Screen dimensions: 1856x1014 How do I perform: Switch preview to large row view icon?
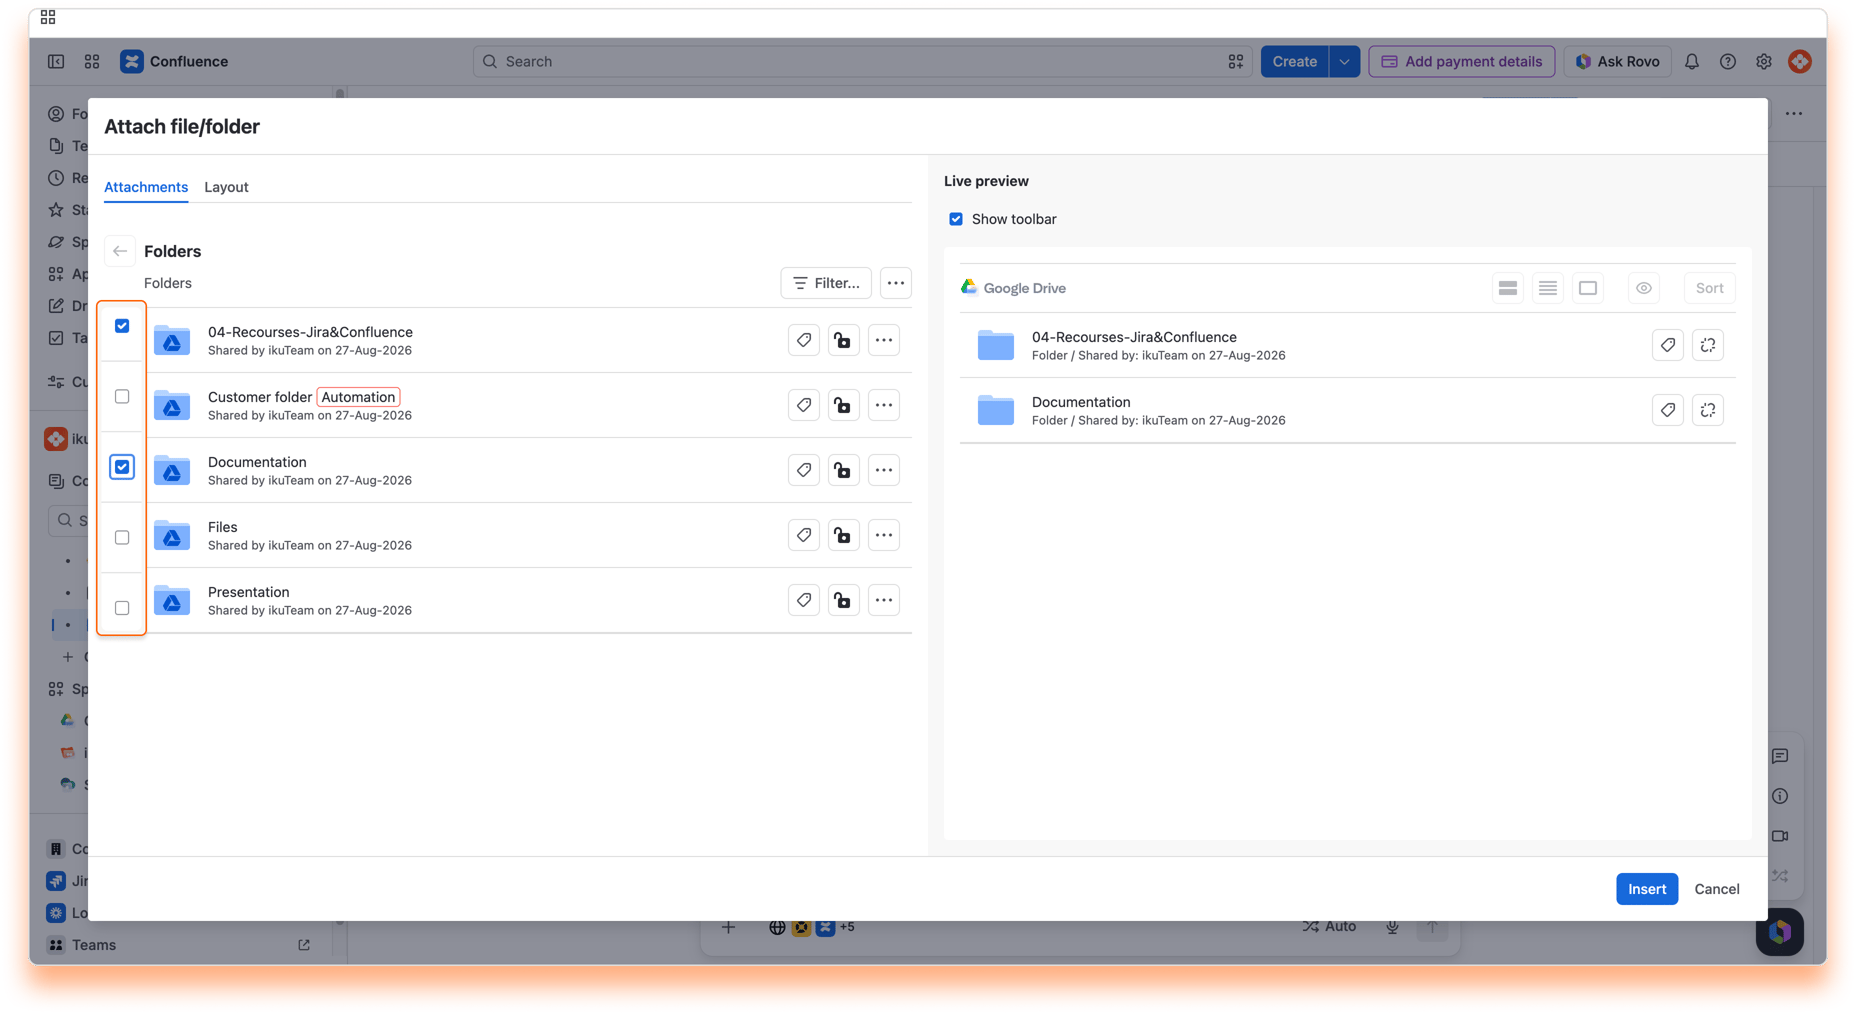pos(1508,288)
